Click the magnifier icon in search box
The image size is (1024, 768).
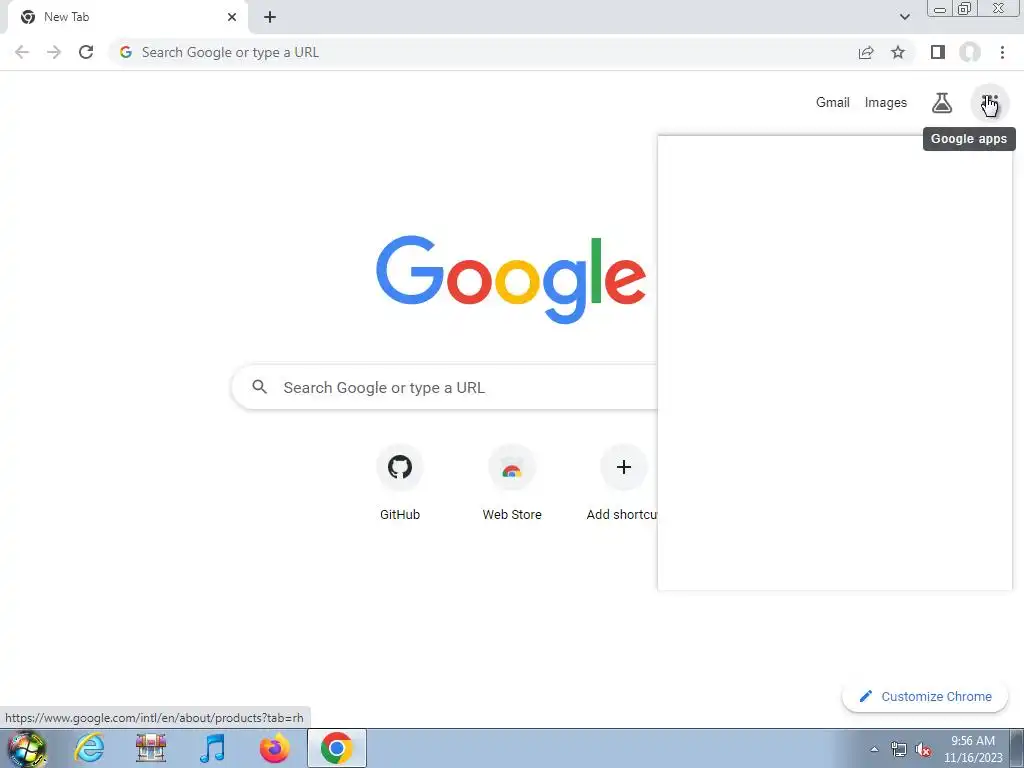click(x=259, y=387)
